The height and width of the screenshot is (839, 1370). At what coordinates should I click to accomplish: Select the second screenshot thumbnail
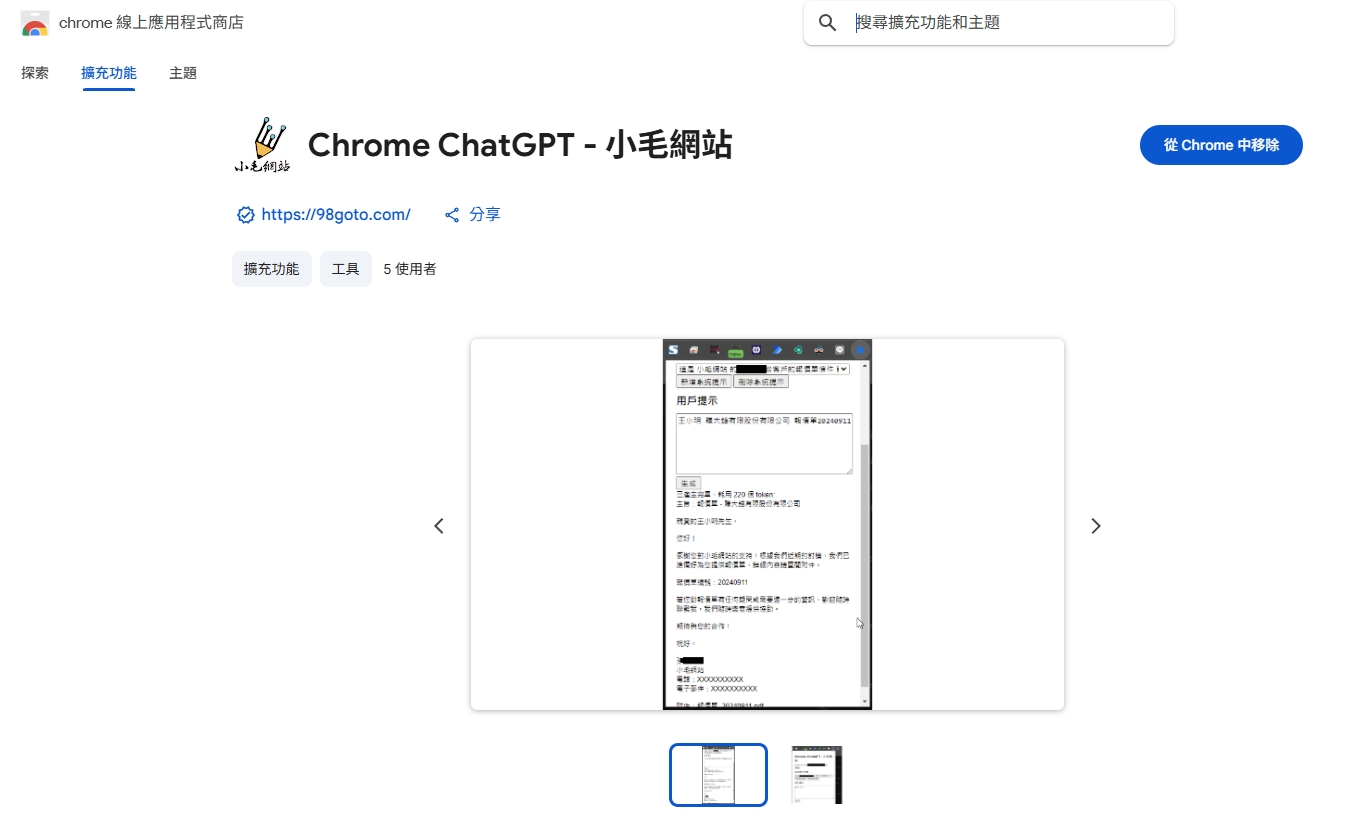click(x=817, y=774)
